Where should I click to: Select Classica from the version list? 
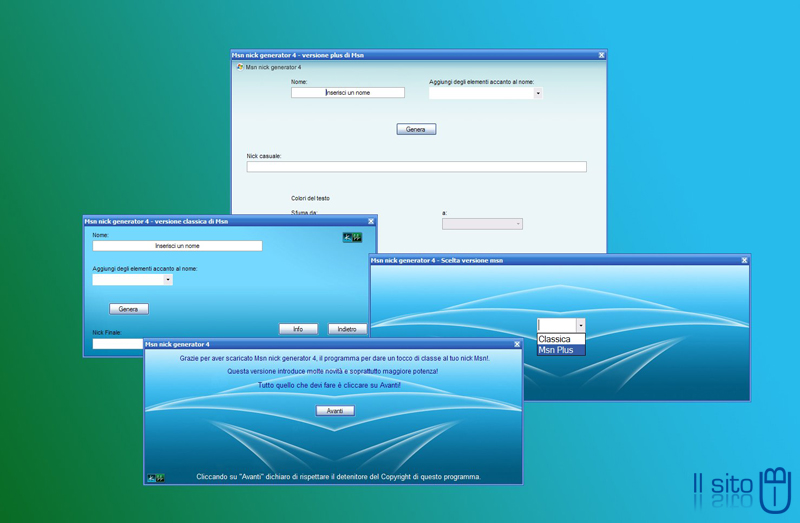click(x=561, y=339)
